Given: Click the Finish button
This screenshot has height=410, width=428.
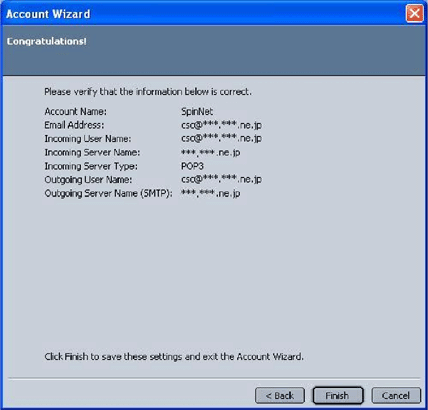Looking at the screenshot, I should tap(338, 396).
